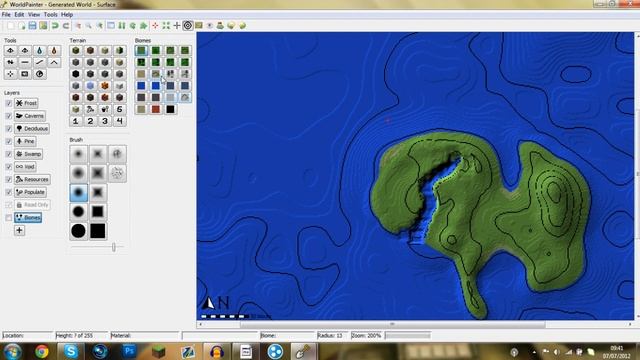Image resolution: width=640 pixels, height=360 pixels.
Task: Click the "Radius: 13" status bar text
Action: click(330, 336)
